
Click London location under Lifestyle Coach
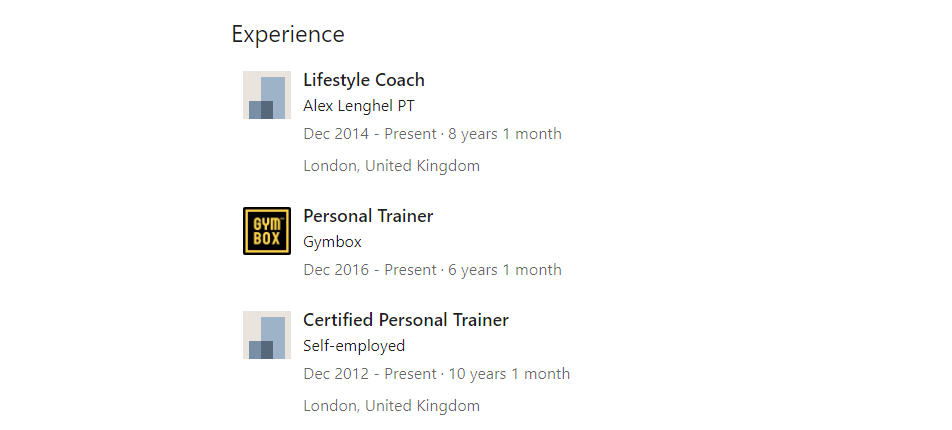tap(392, 166)
